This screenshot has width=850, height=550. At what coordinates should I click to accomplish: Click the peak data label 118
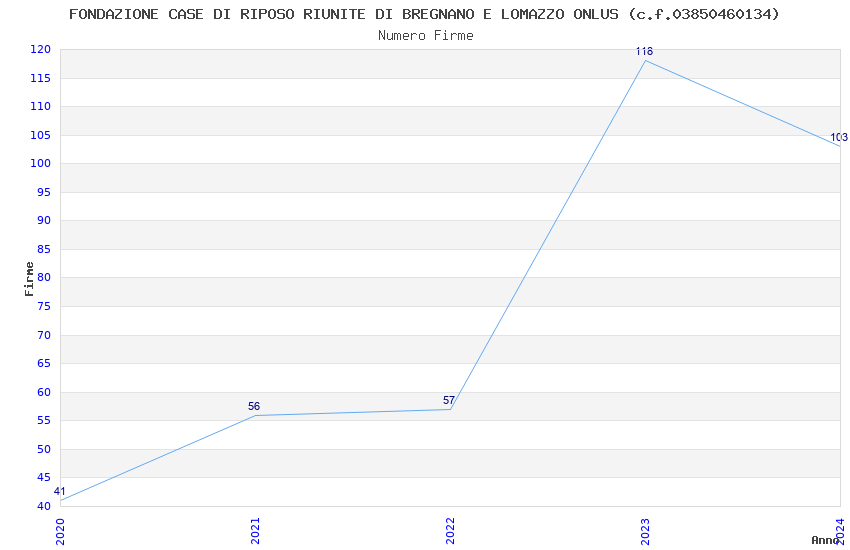pos(644,51)
